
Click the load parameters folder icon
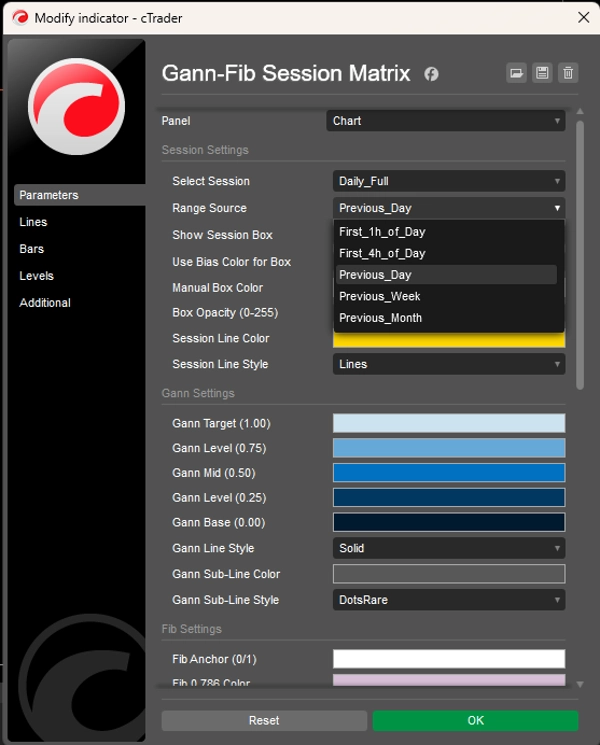tap(516, 73)
